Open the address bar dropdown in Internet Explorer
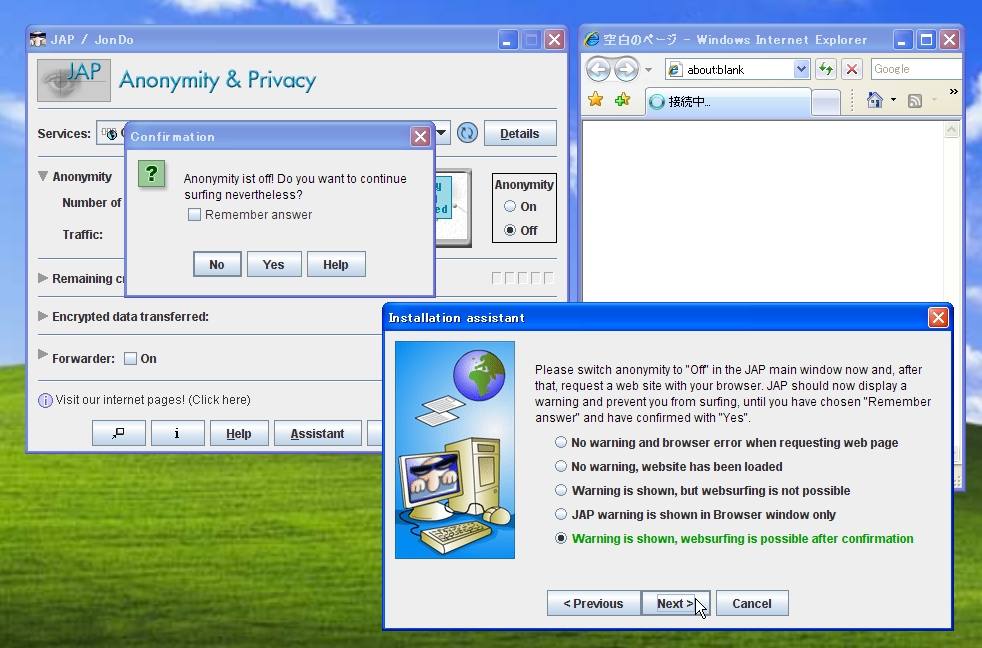 [x=801, y=69]
